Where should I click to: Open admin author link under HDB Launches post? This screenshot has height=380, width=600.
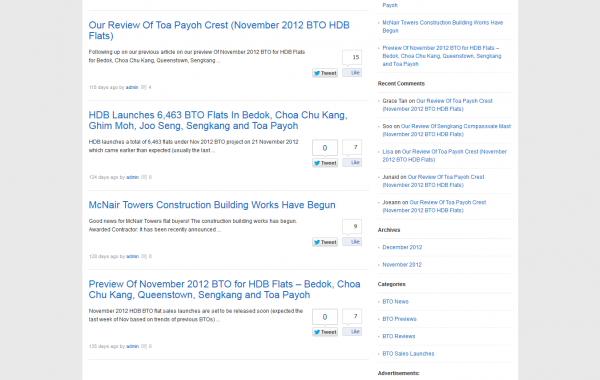click(x=132, y=177)
